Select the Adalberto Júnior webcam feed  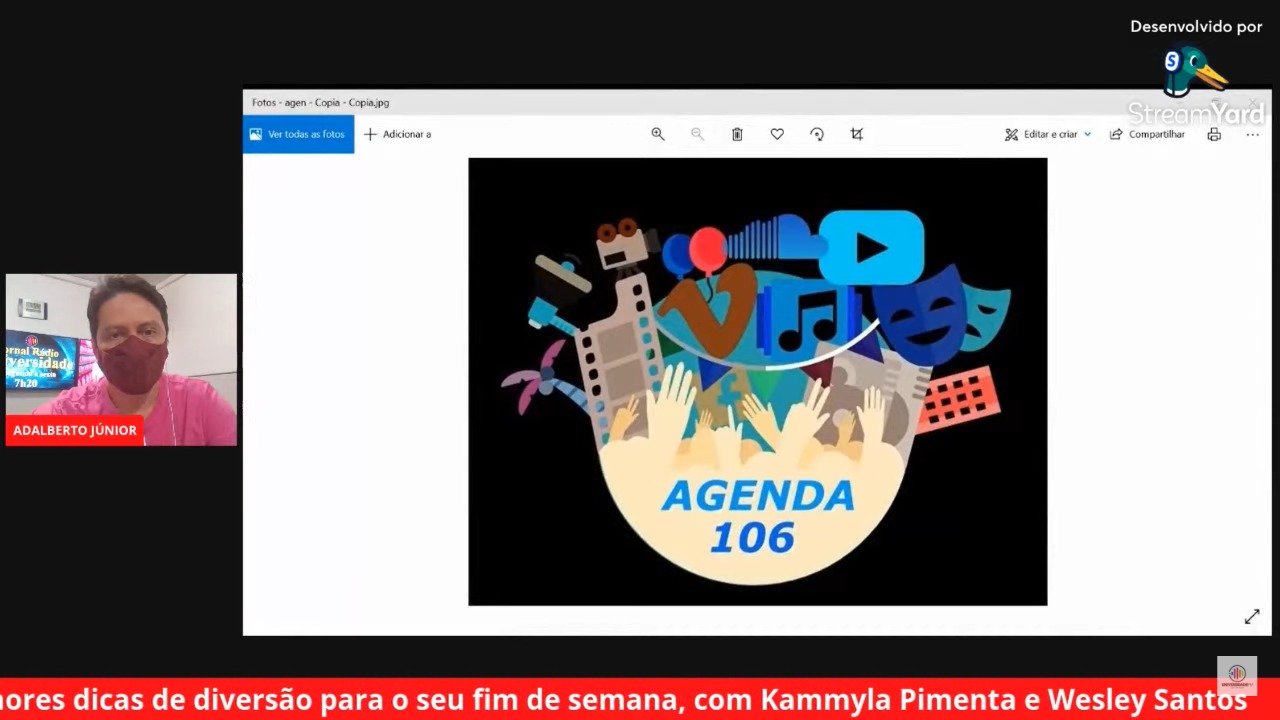121,359
